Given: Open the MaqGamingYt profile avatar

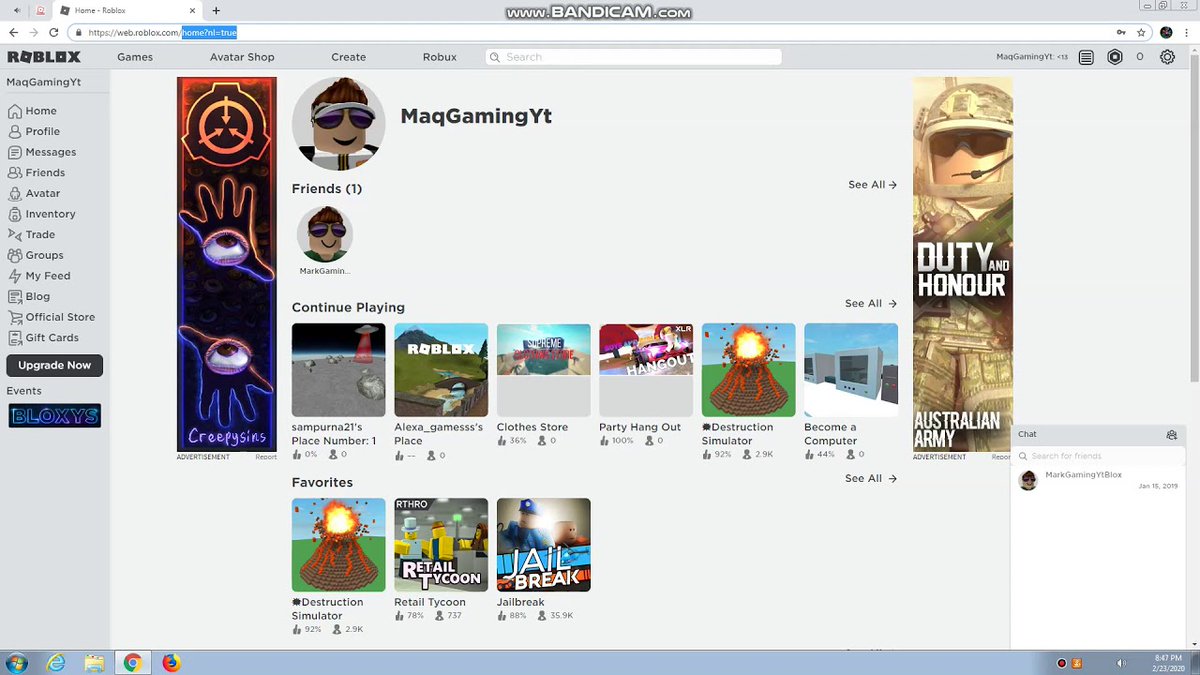Looking at the screenshot, I should click(x=339, y=124).
